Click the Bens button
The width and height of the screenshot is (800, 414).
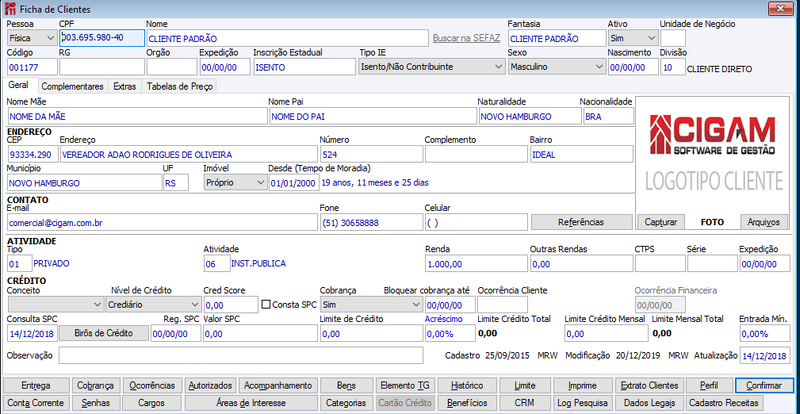[x=346, y=385]
